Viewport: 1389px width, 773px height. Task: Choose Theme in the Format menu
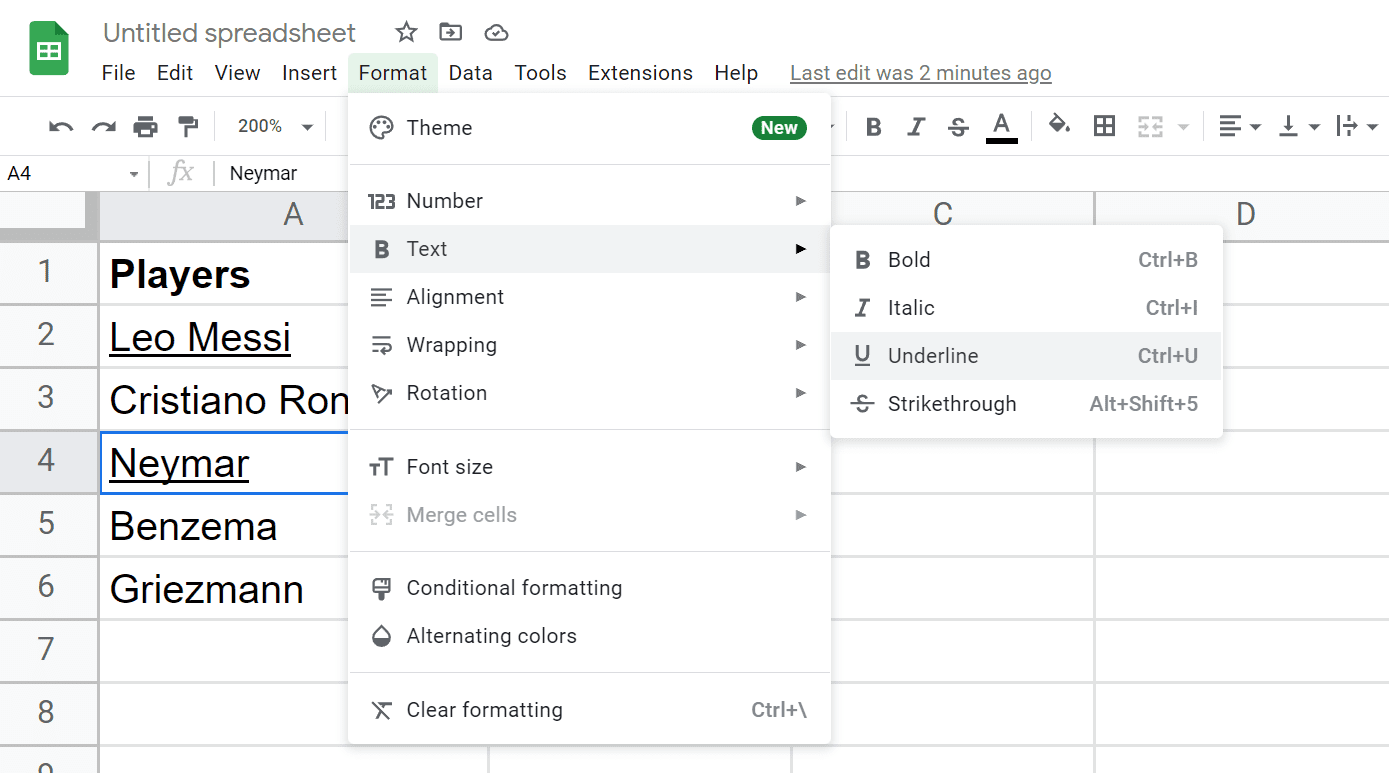click(x=589, y=128)
